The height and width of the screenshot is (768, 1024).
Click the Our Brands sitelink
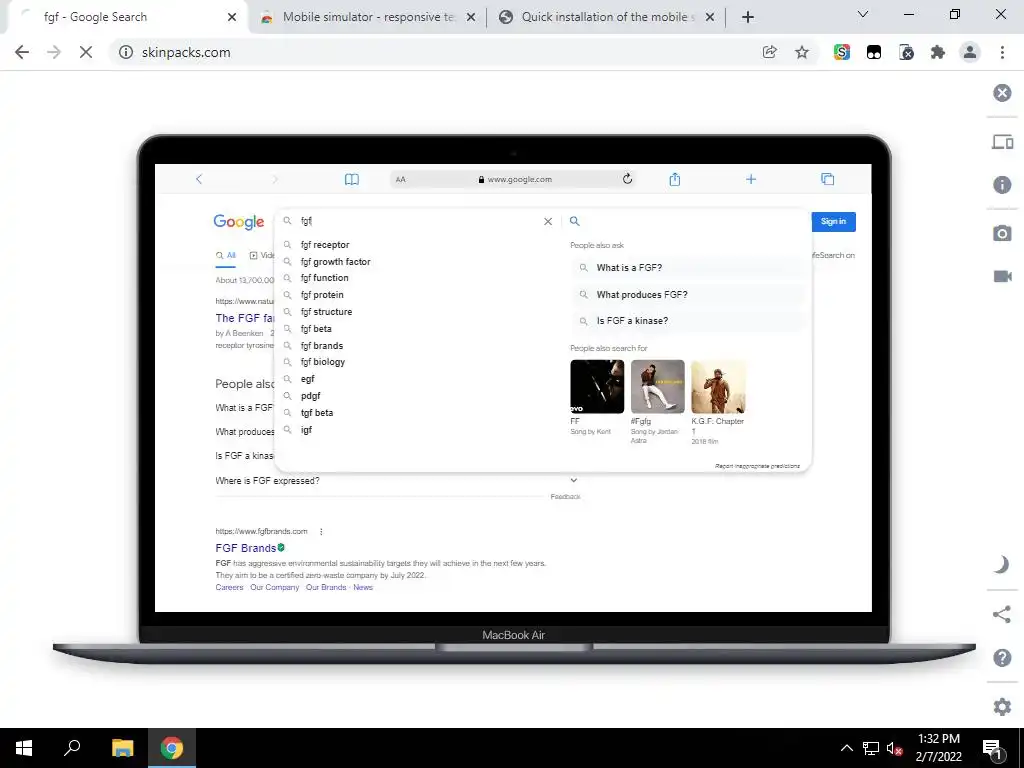pyautogui.click(x=326, y=587)
